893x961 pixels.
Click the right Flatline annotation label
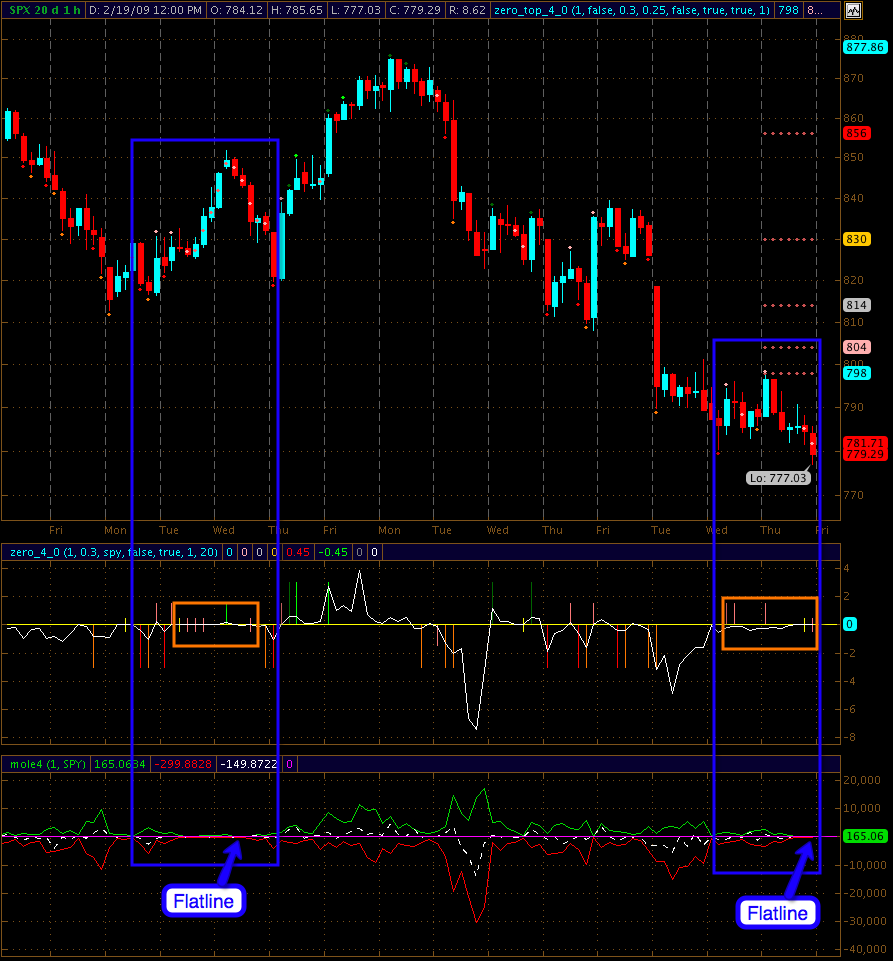coord(777,913)
